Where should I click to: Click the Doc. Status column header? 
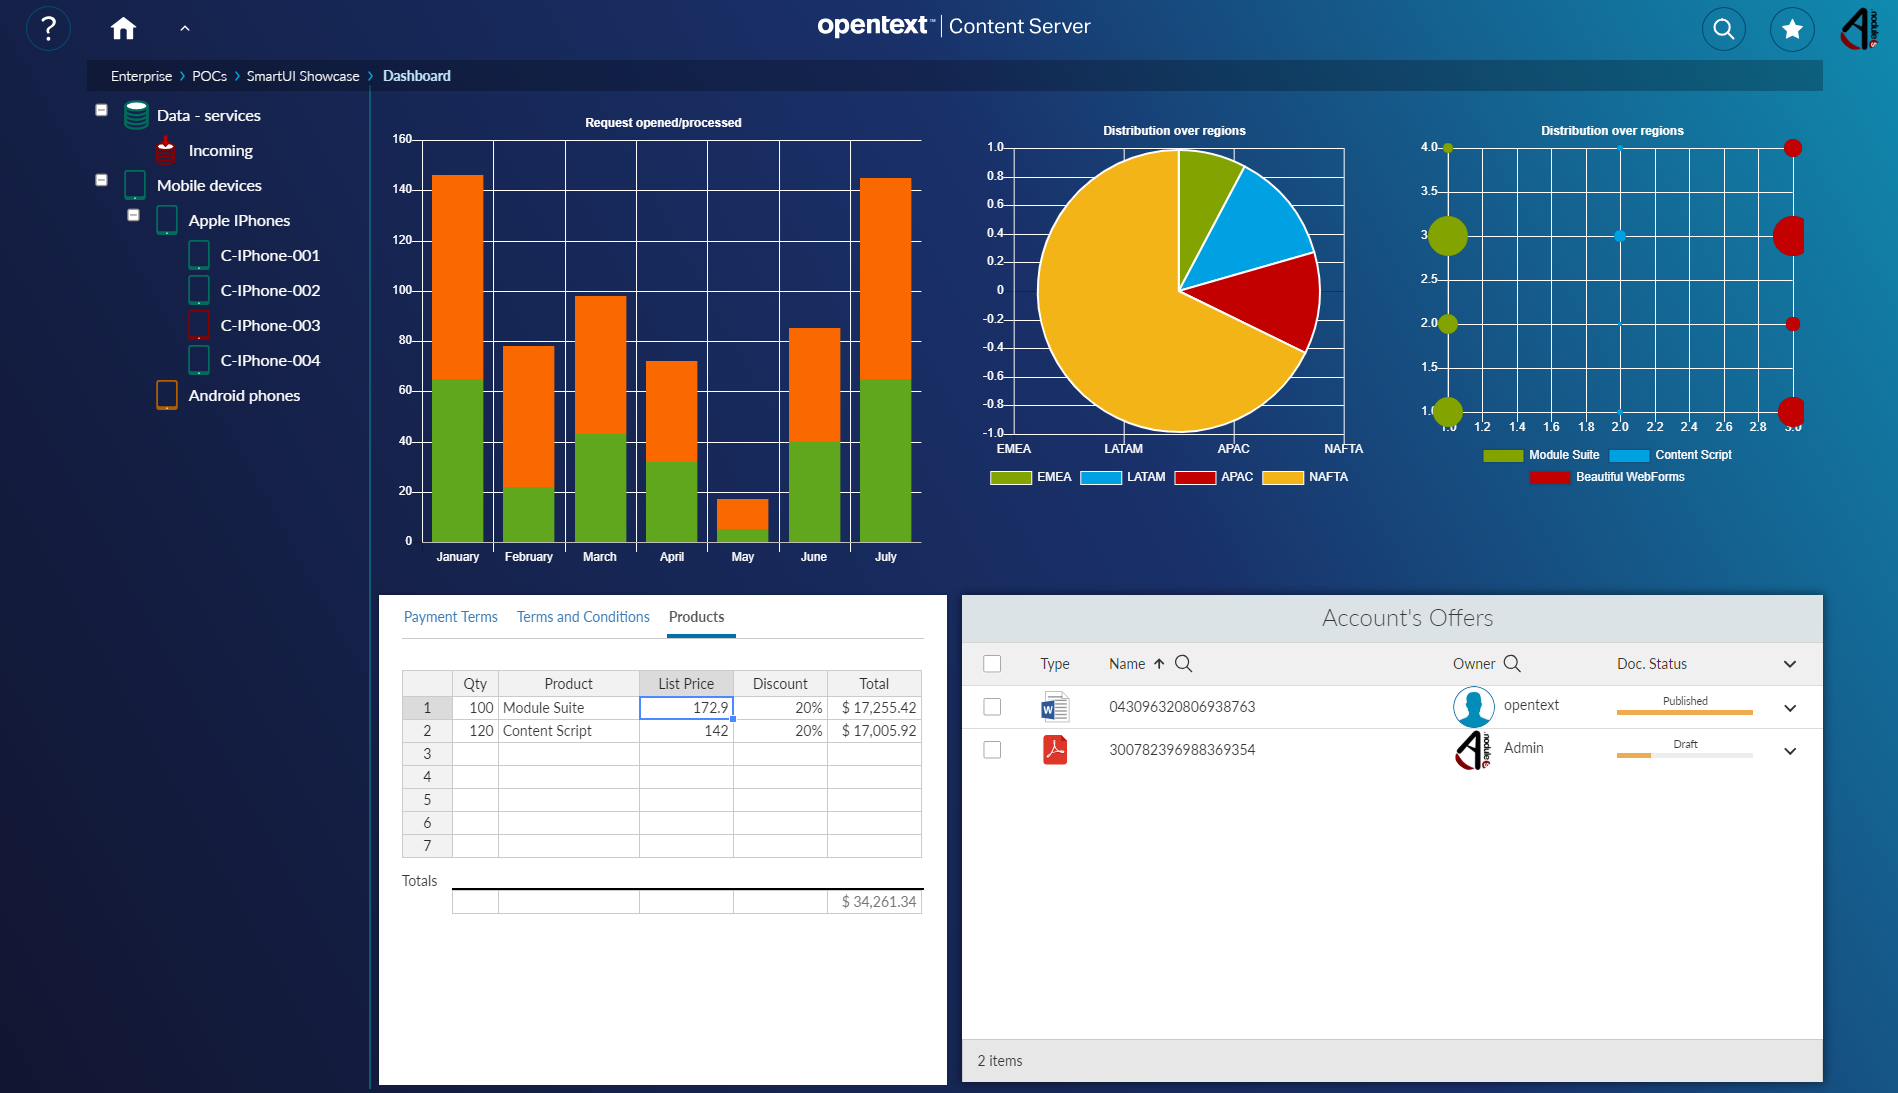click(1651, 664)
